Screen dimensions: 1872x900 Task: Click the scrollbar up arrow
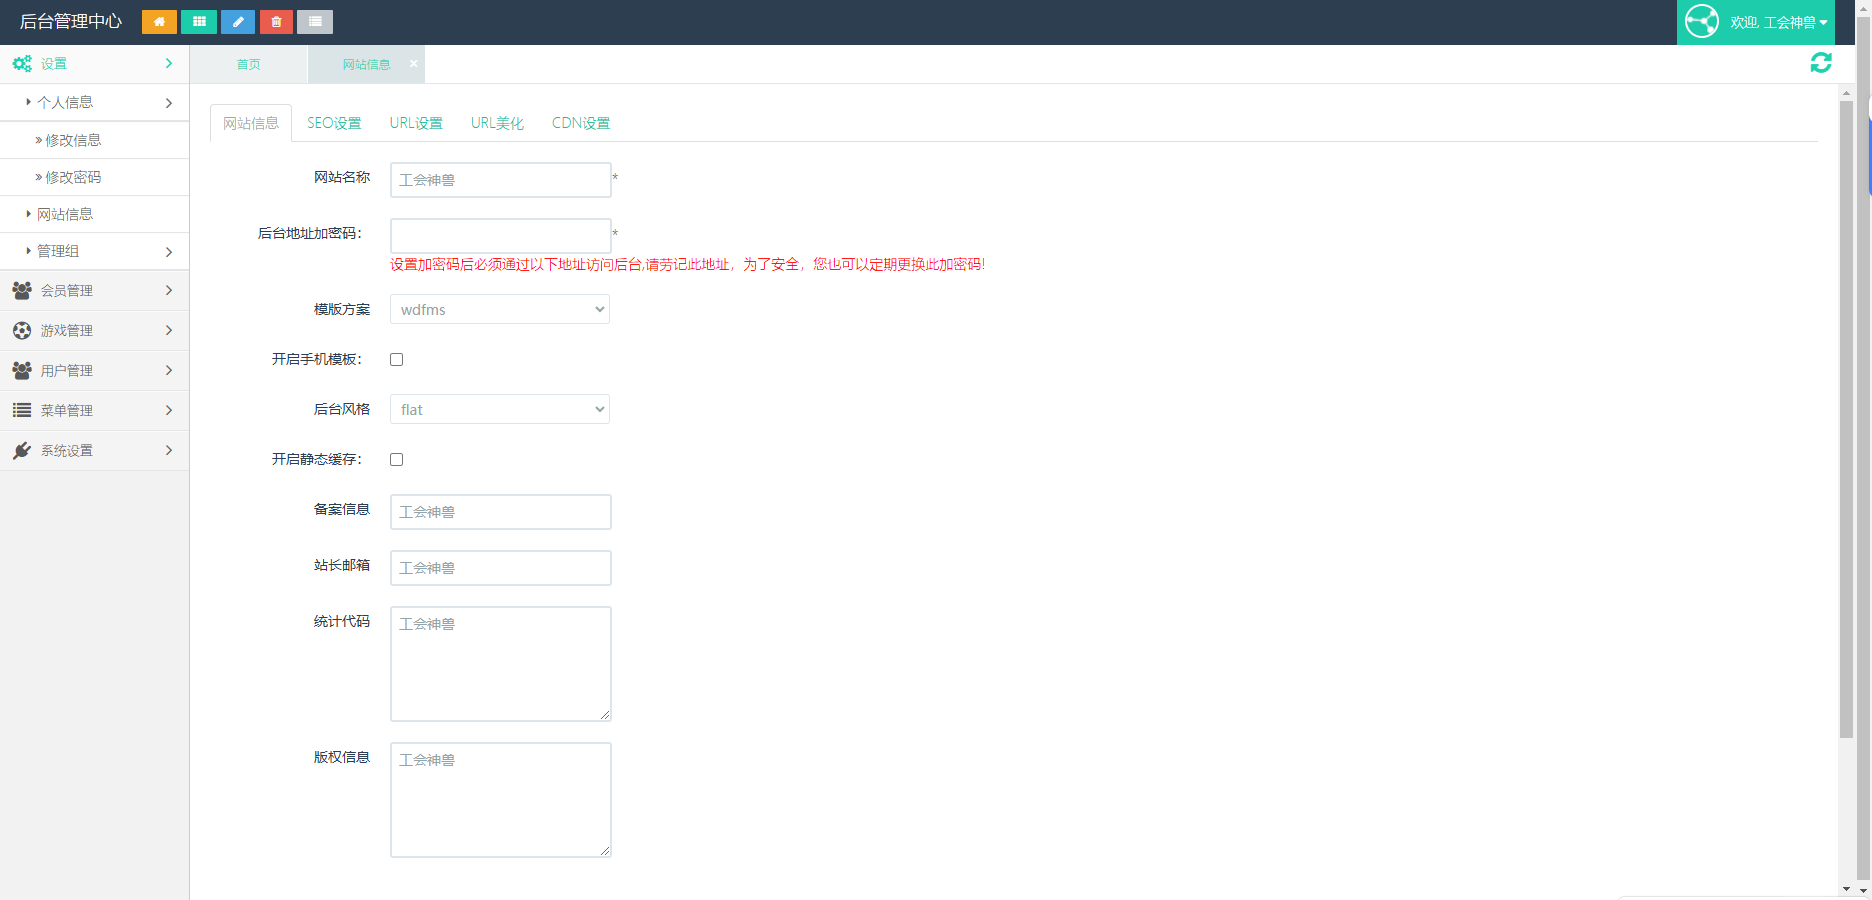tap(1846, 92)
